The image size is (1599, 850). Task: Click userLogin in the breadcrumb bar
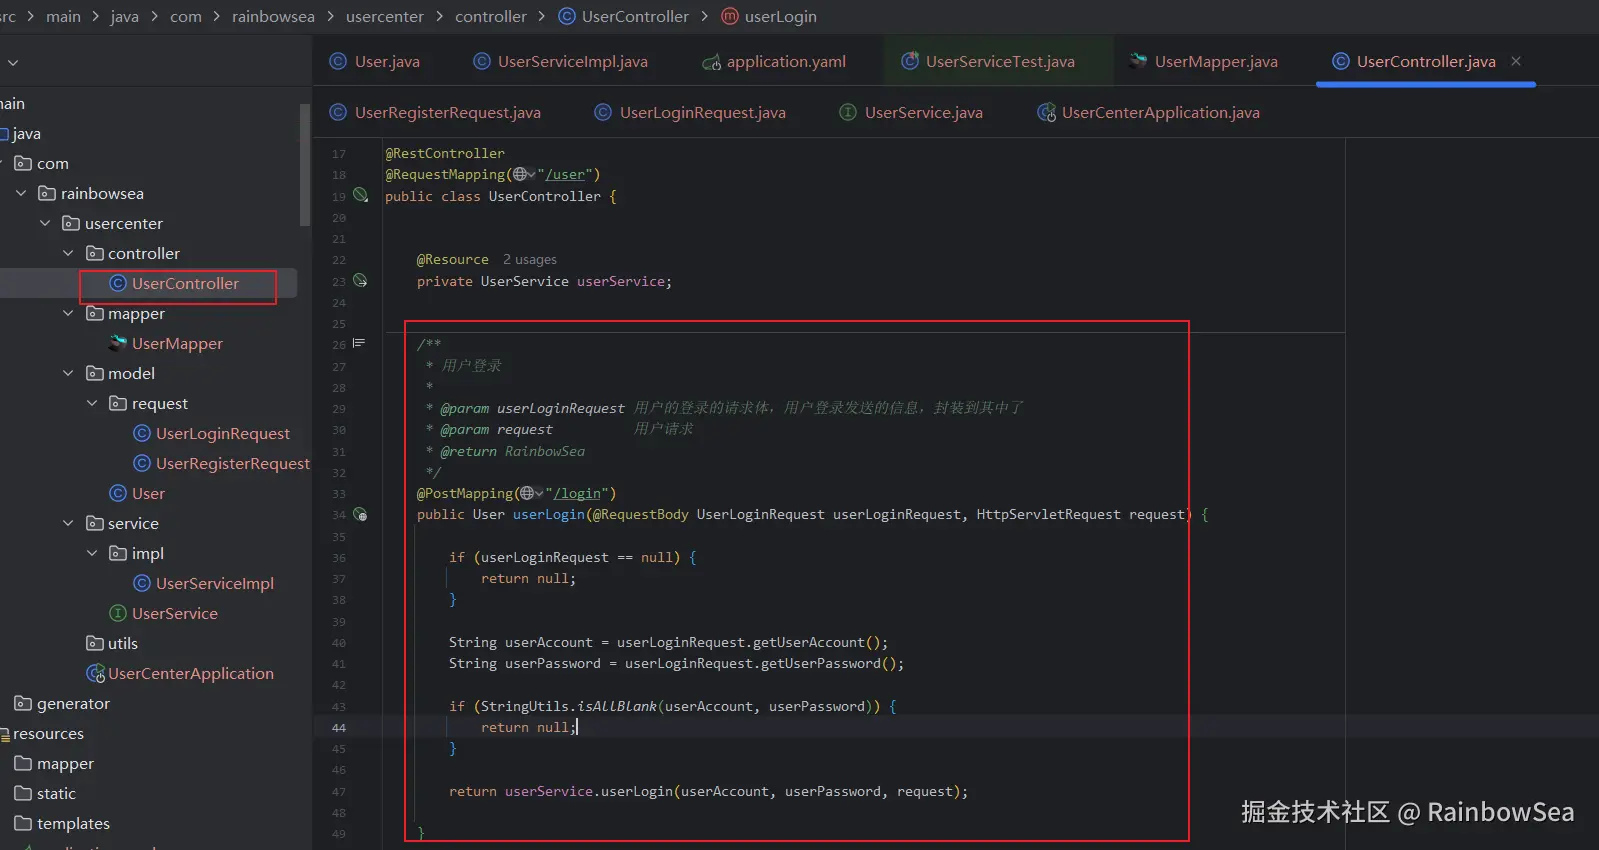coord(780,17)
